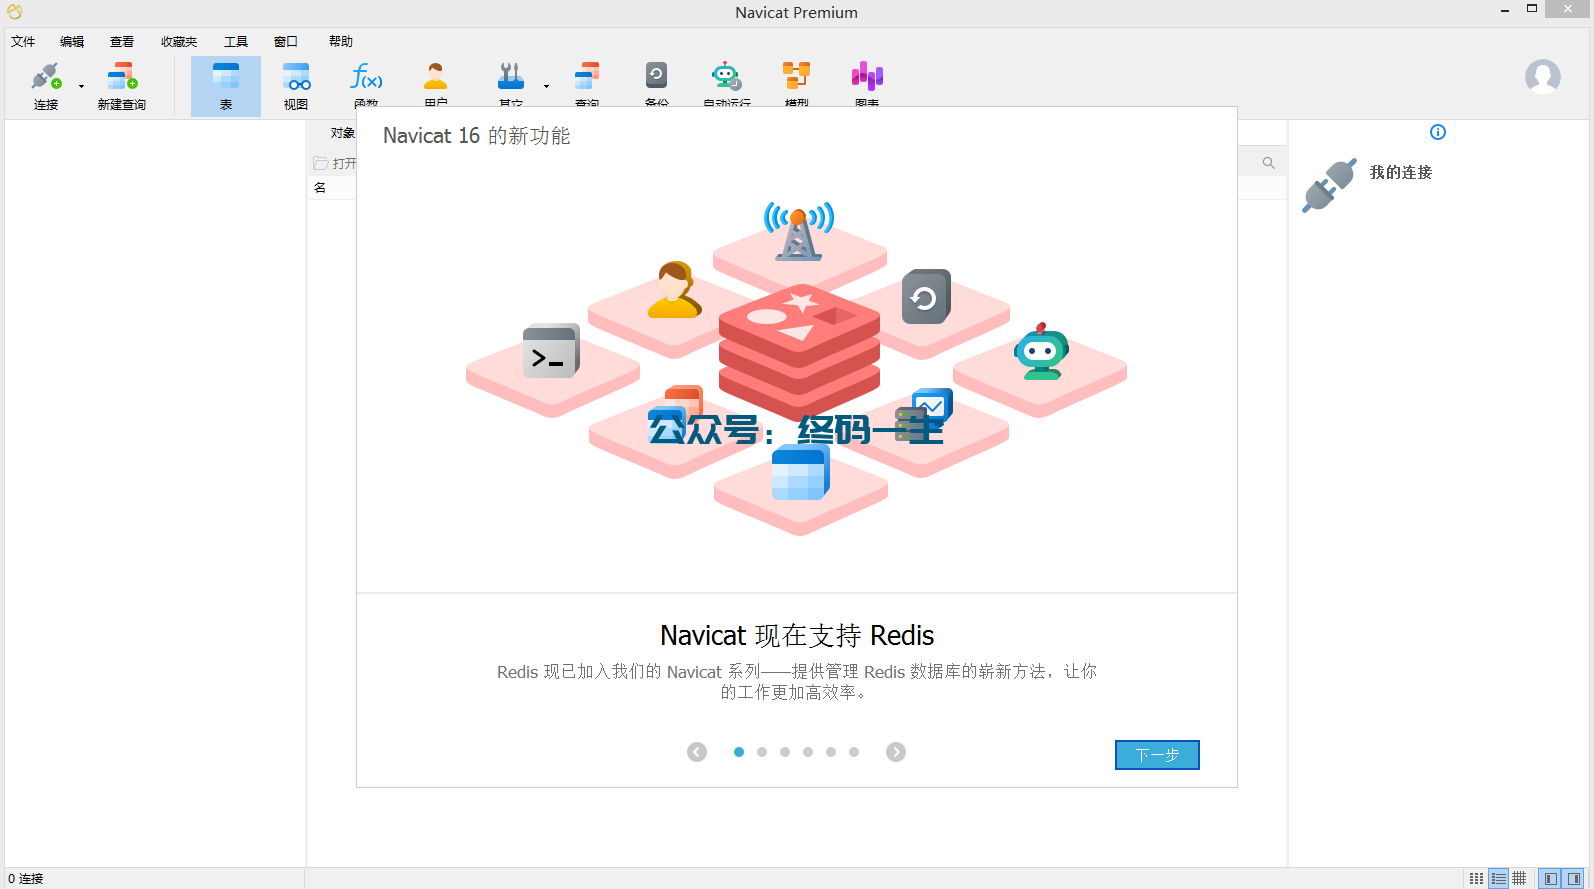Open the 收藏夹 menu
The image size is (1594, 889).
[179, 41]
